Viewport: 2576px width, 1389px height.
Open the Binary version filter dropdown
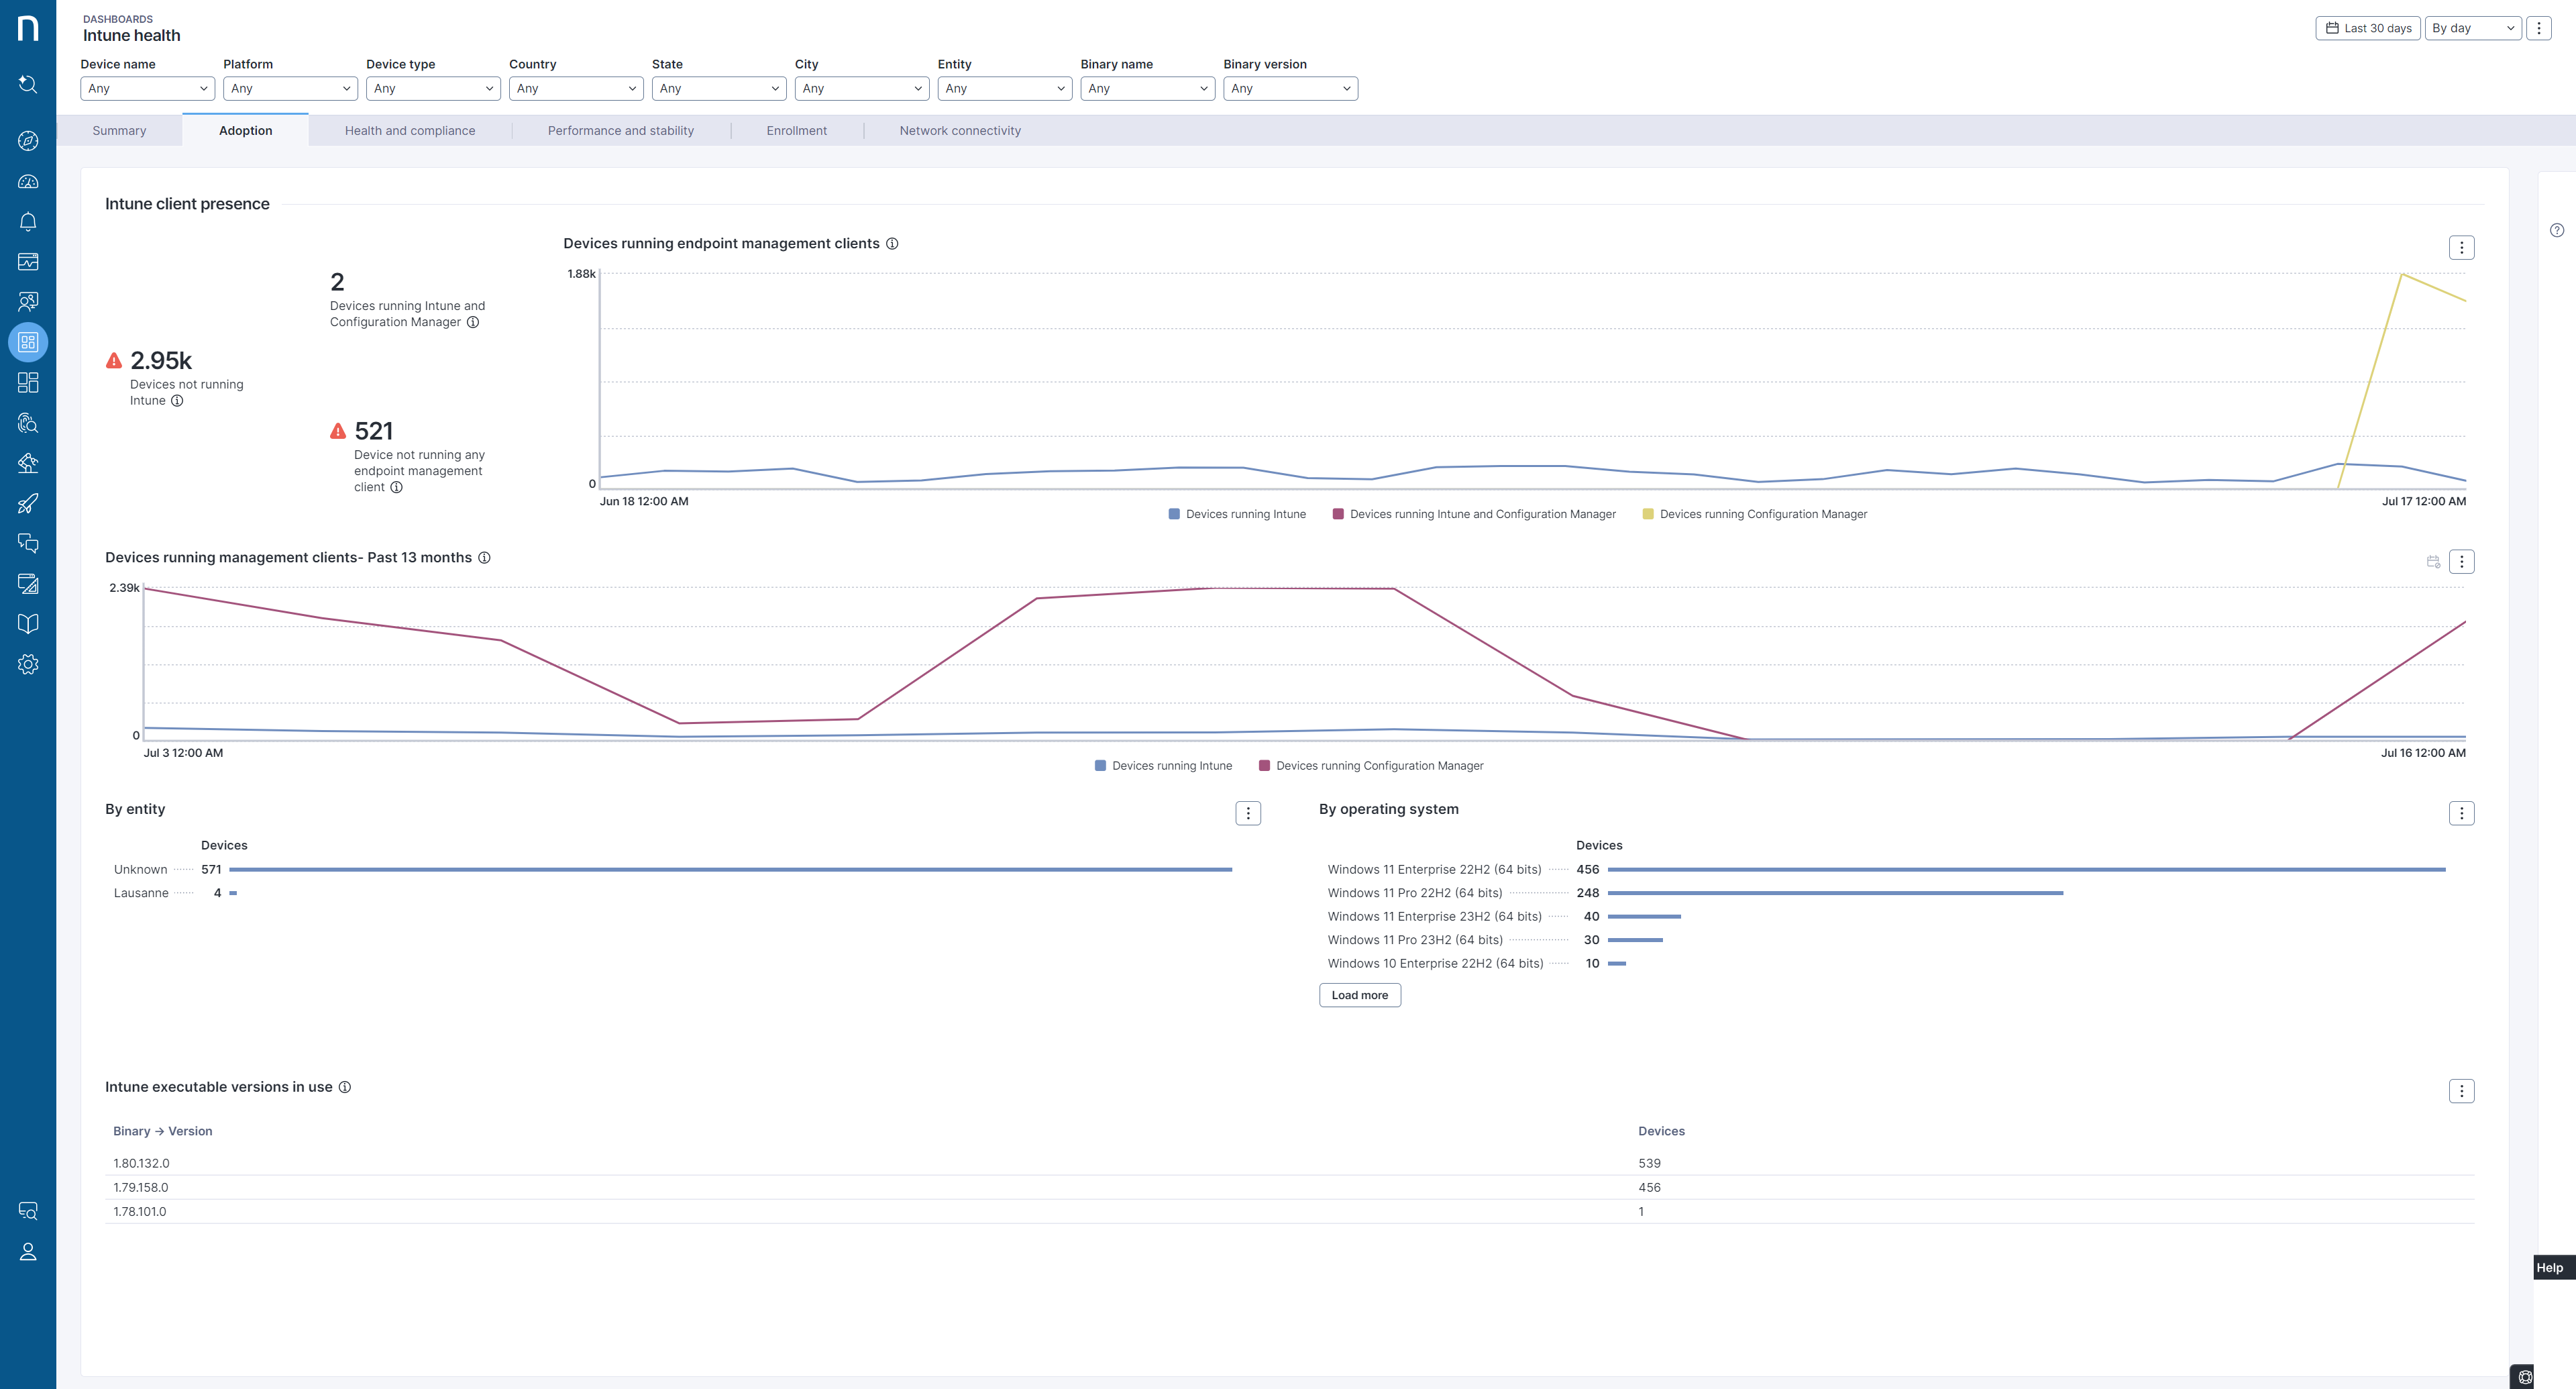tap(1290, 88)
